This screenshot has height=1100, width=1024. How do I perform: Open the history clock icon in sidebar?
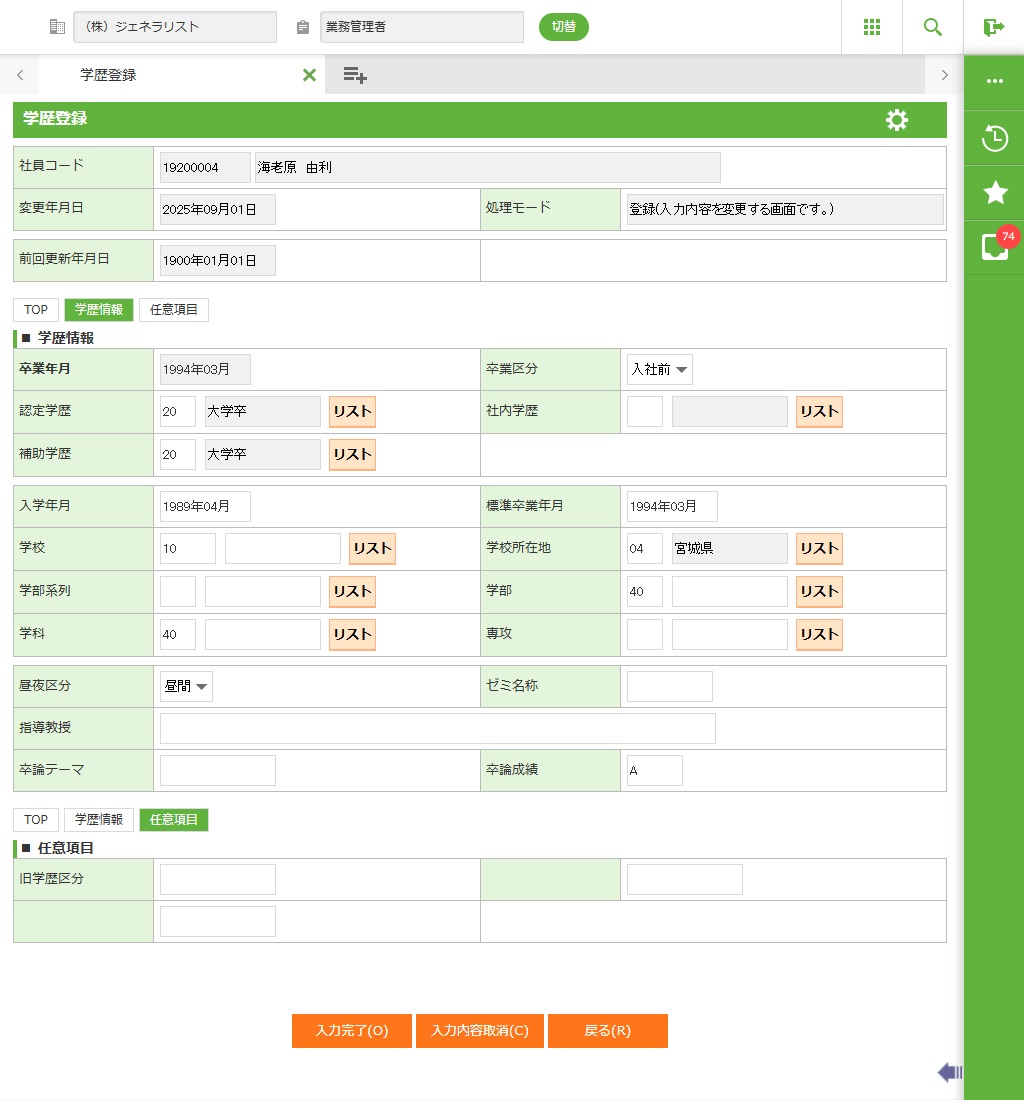(994, 138)
